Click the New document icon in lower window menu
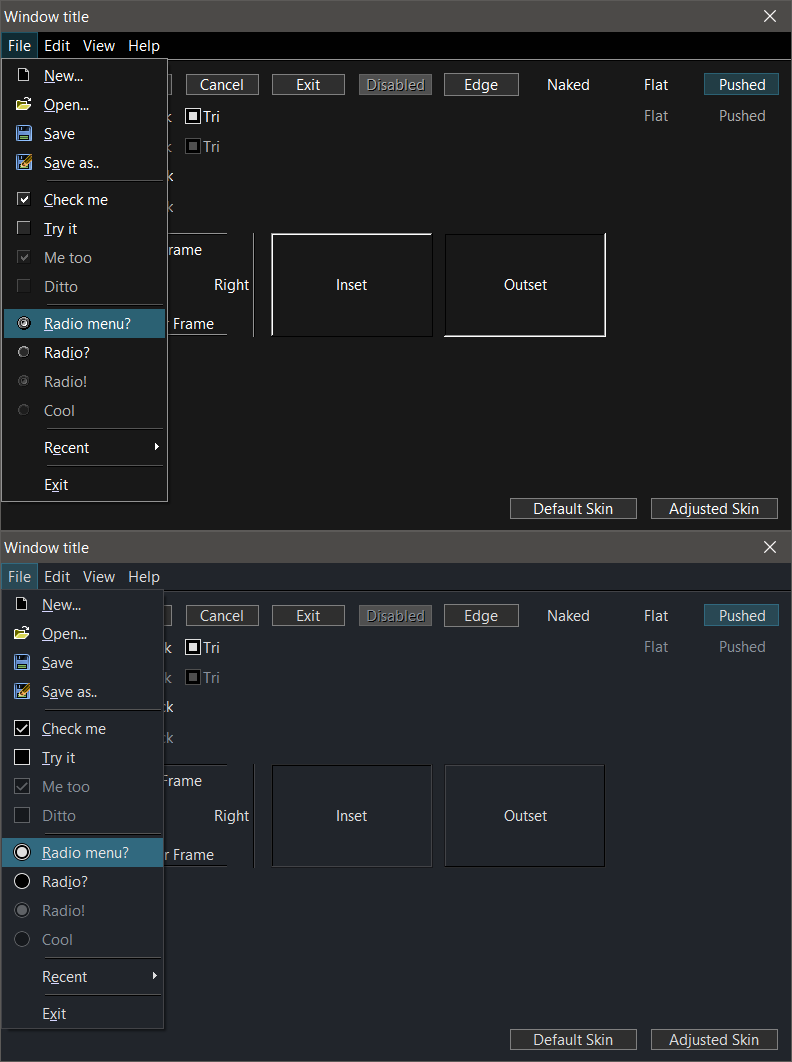The image size is (792, 1062). [22, 604]
